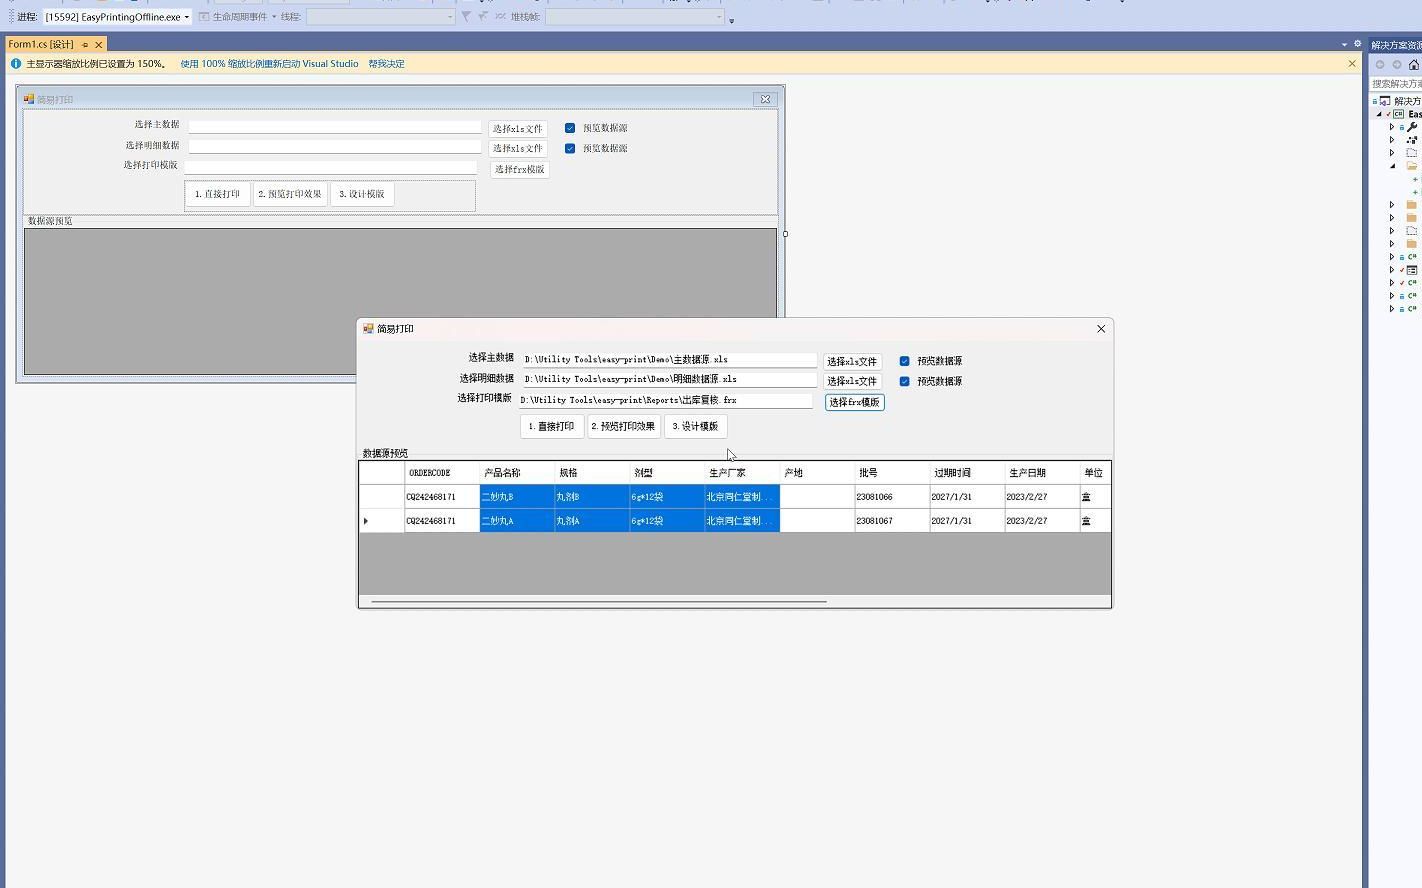Close the Form1.cs [设计] tab

point(98,45)
